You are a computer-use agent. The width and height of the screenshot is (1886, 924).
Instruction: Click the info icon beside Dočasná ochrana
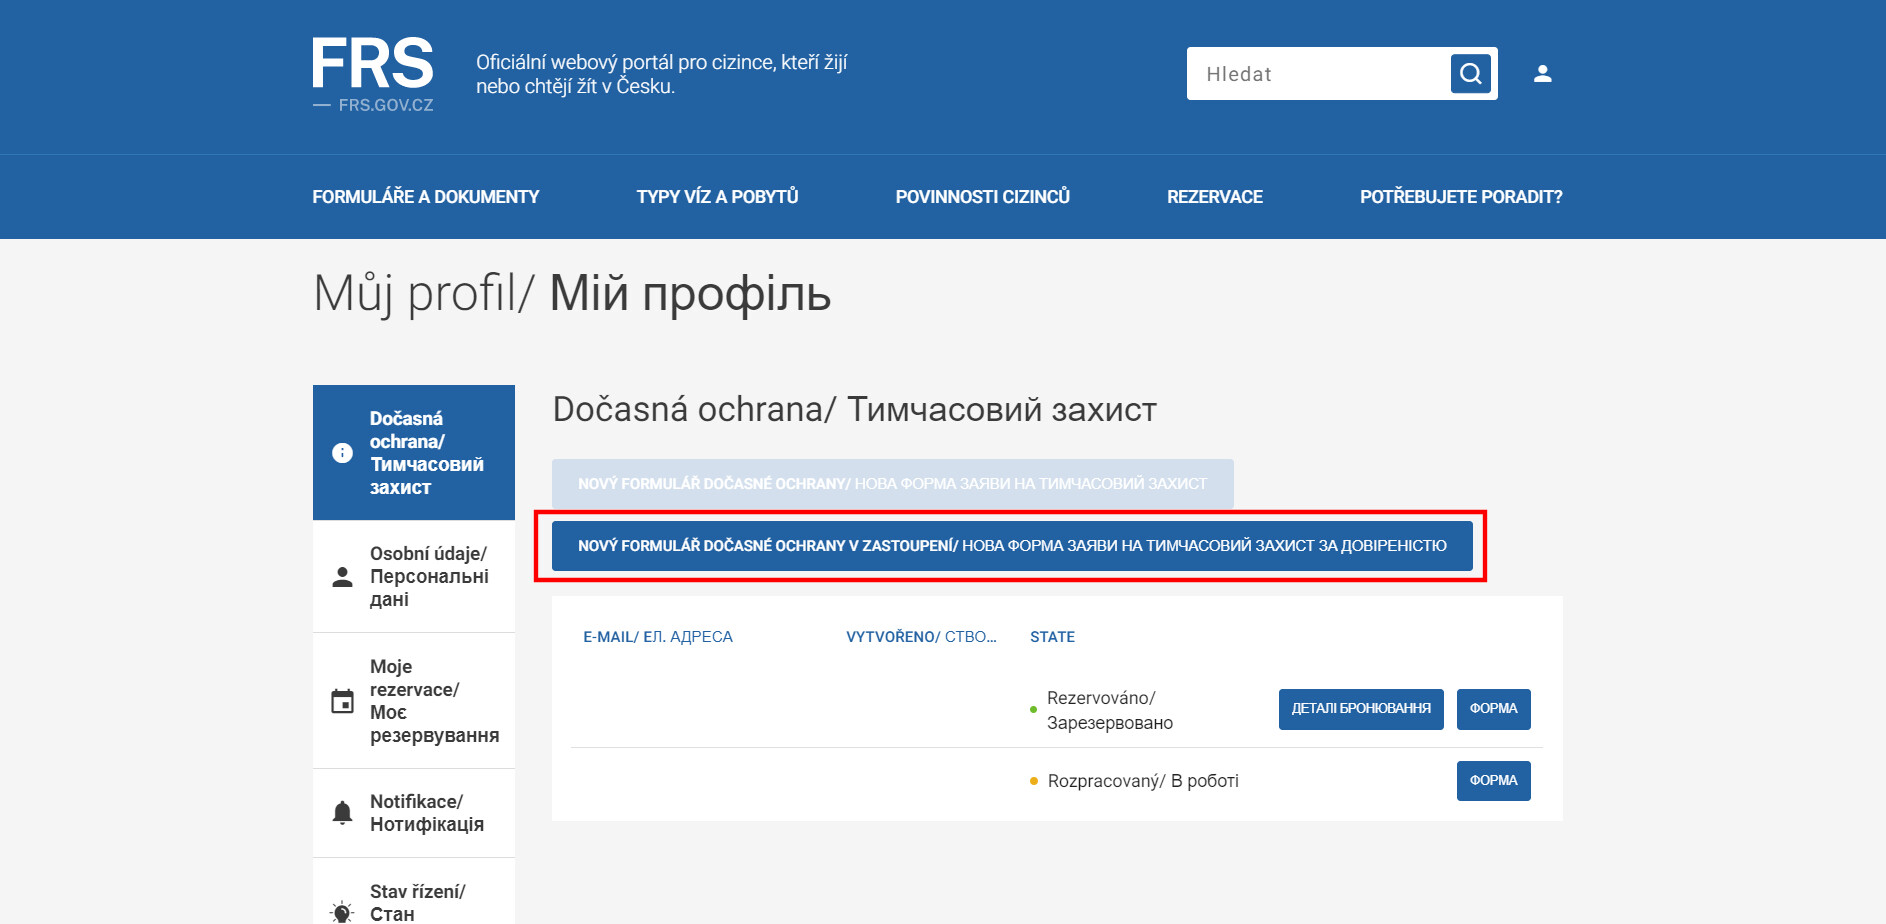click(x=342, y=453)
